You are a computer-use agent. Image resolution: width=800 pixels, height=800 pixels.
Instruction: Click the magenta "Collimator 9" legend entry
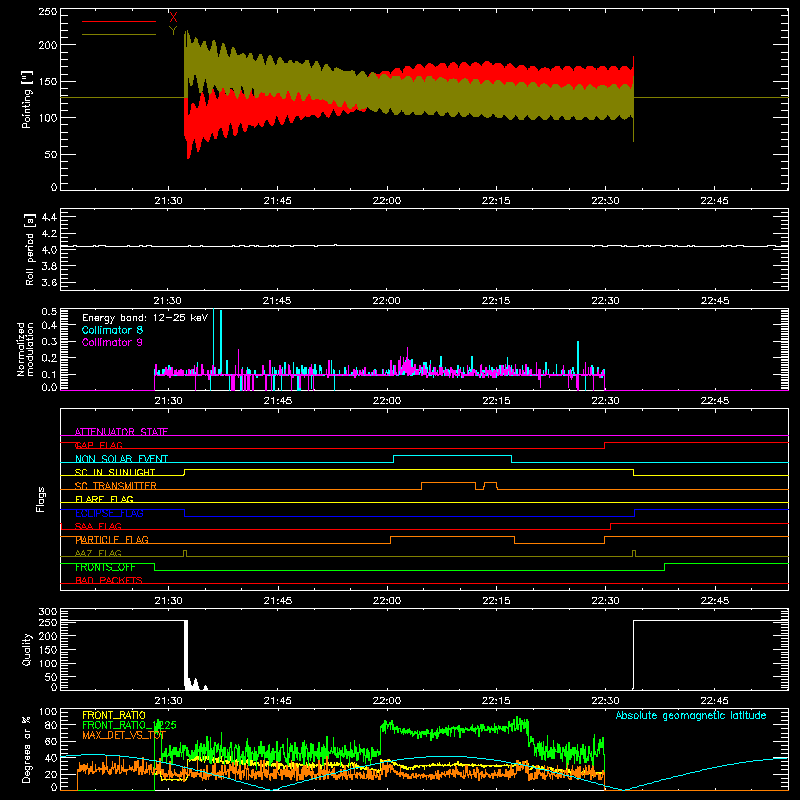[112, 342]
